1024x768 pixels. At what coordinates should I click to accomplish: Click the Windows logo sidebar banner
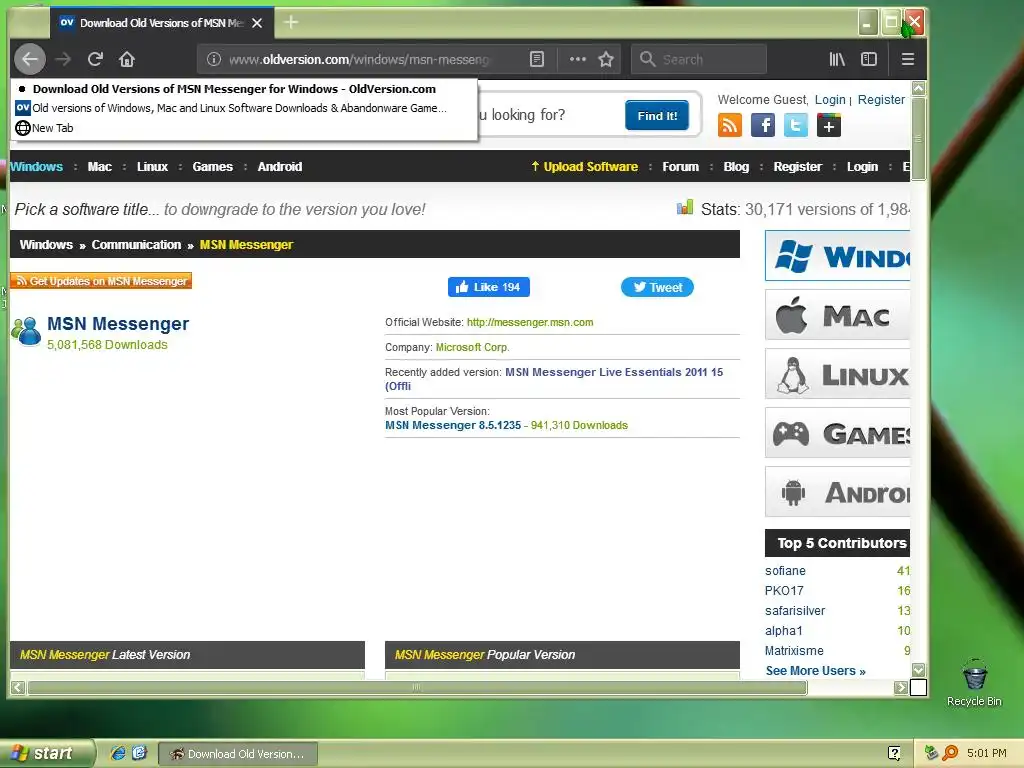[837, 255]
